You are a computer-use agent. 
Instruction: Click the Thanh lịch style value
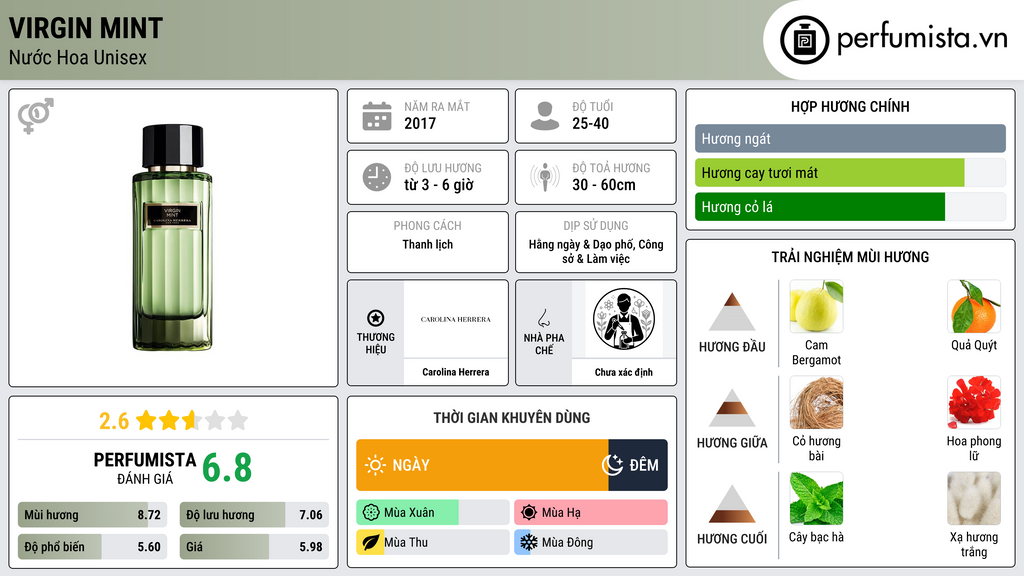click(x=428, y=244)
